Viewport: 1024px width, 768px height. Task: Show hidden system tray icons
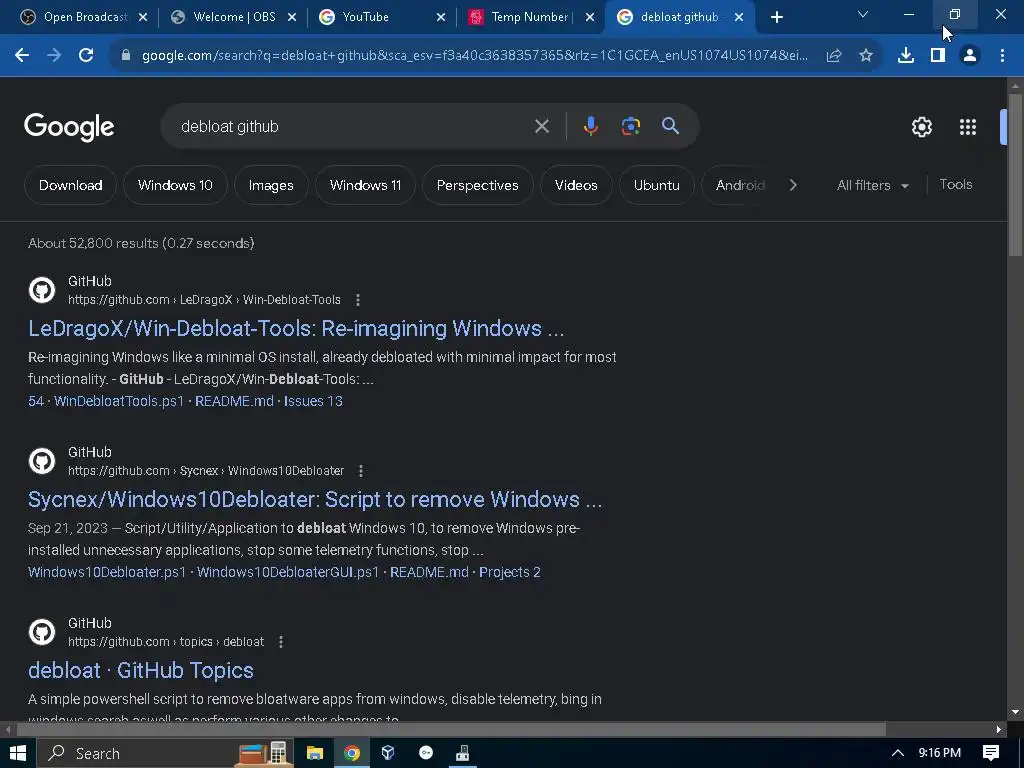coord(898,753)
